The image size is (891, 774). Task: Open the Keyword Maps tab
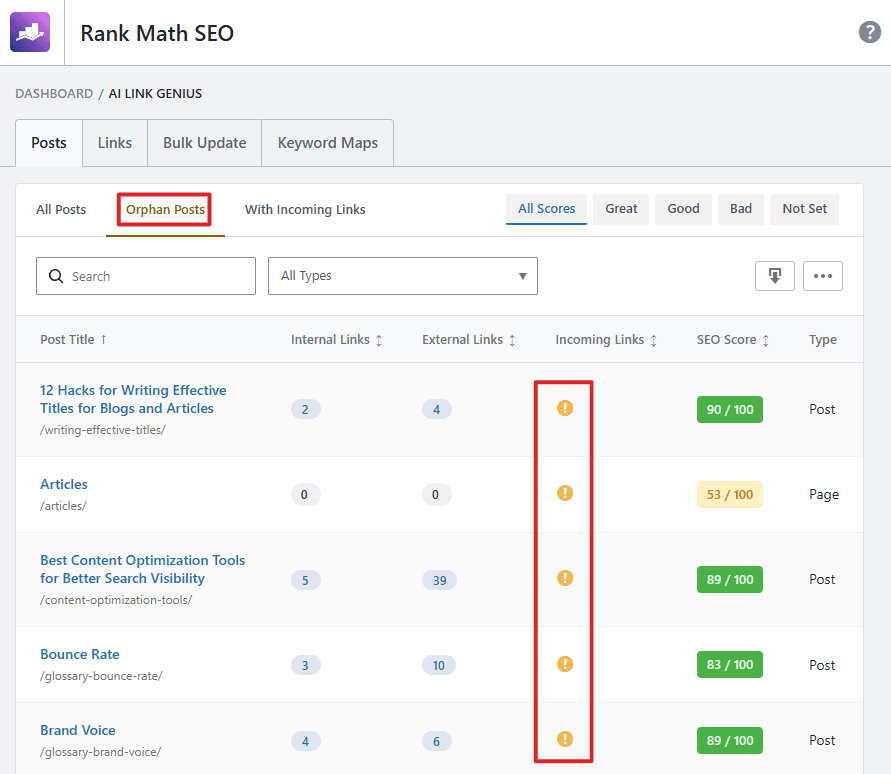point(327,143)
